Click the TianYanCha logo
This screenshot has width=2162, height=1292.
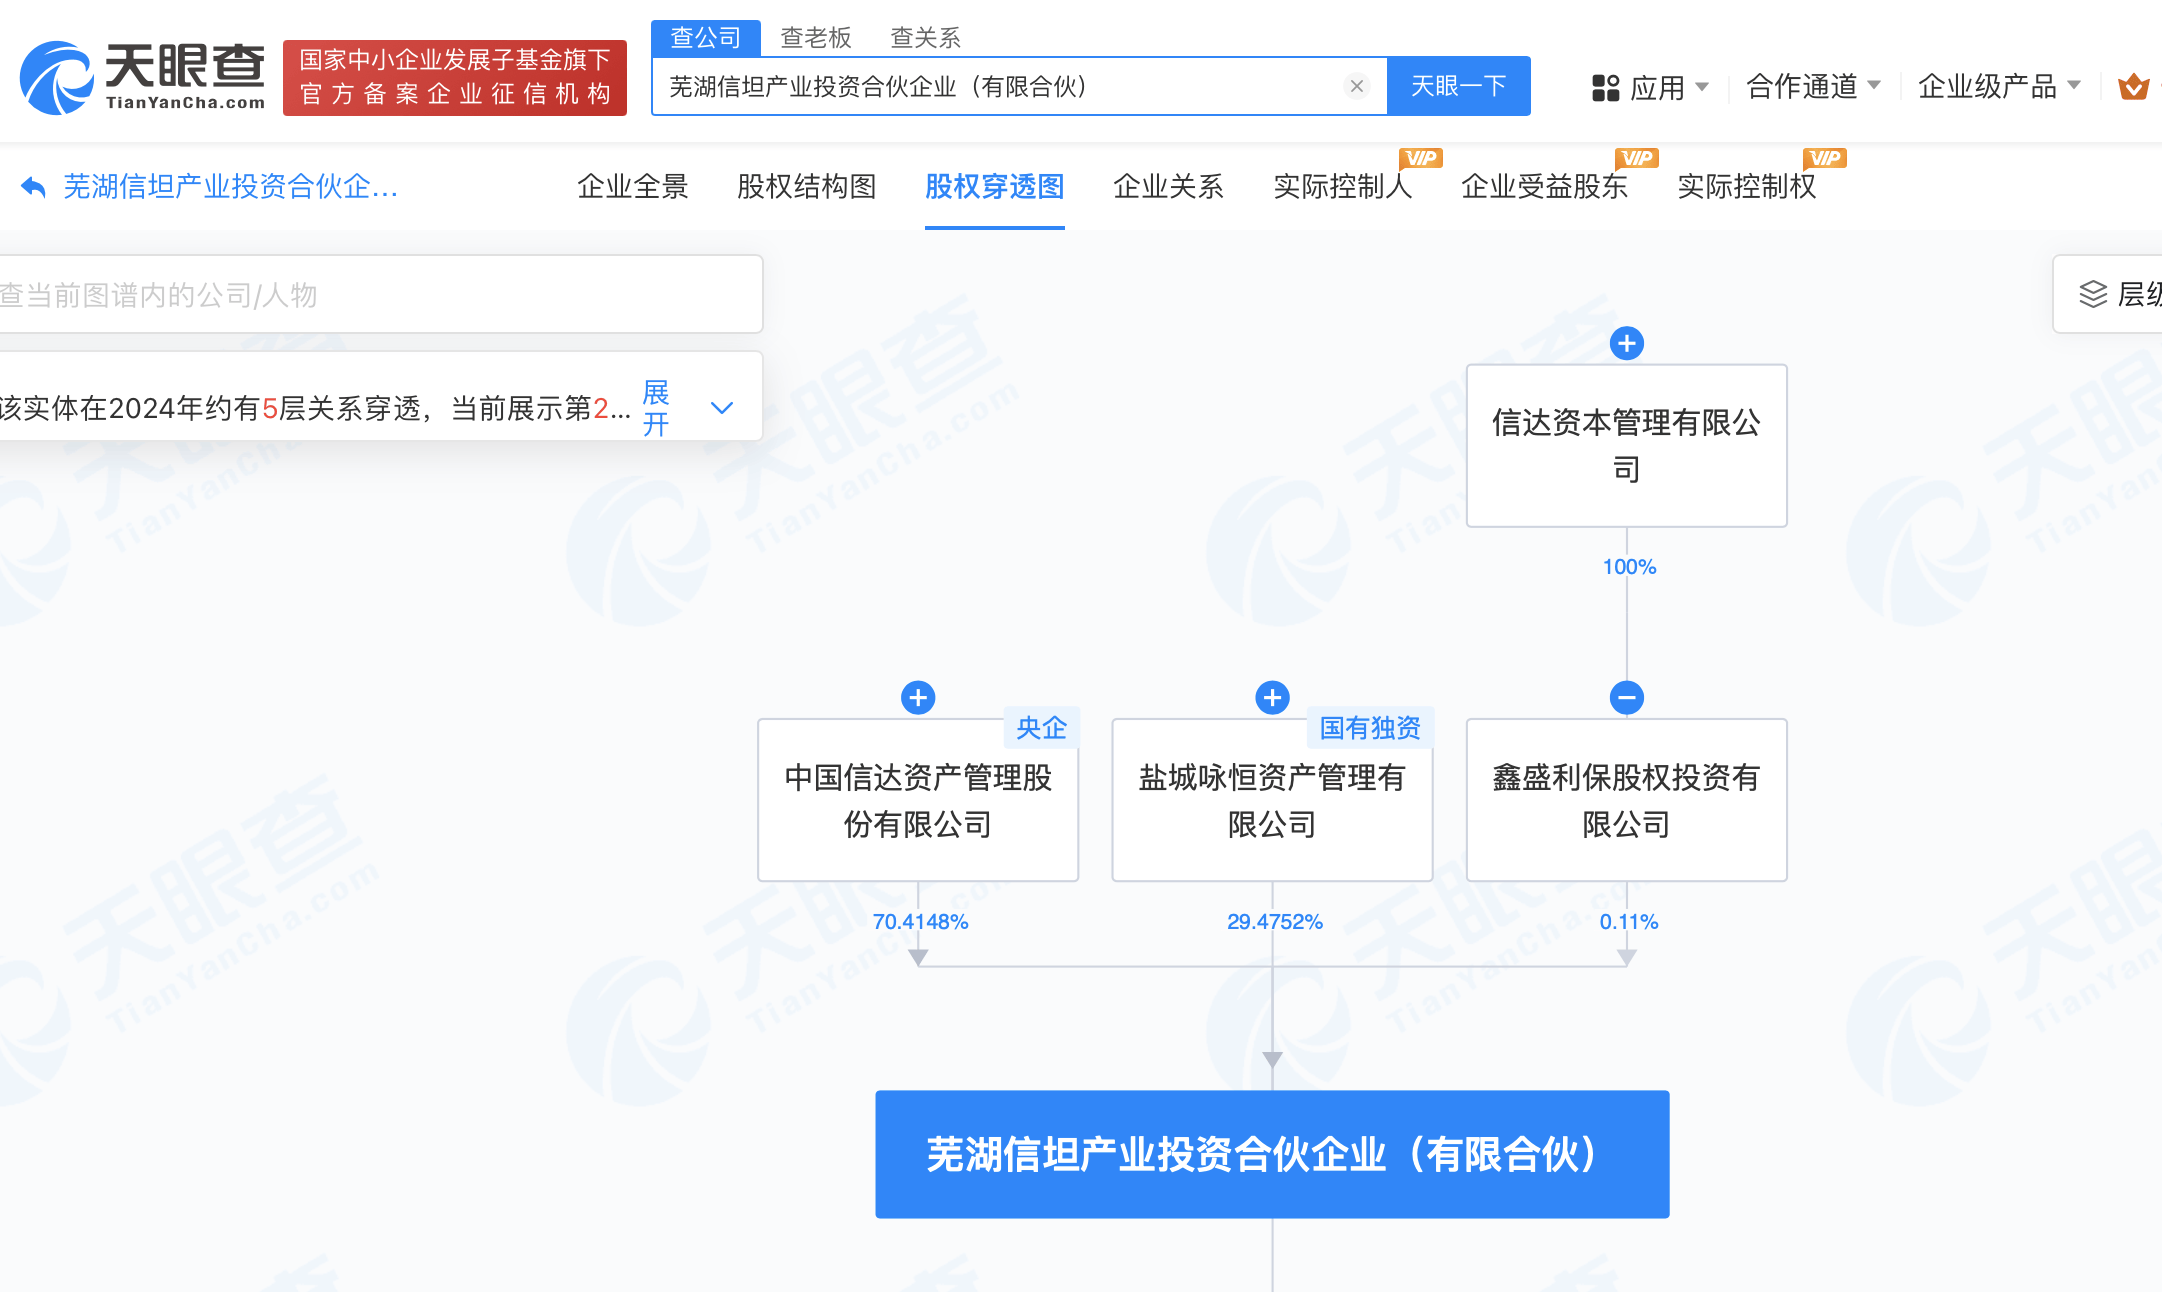tap(142, 77)
